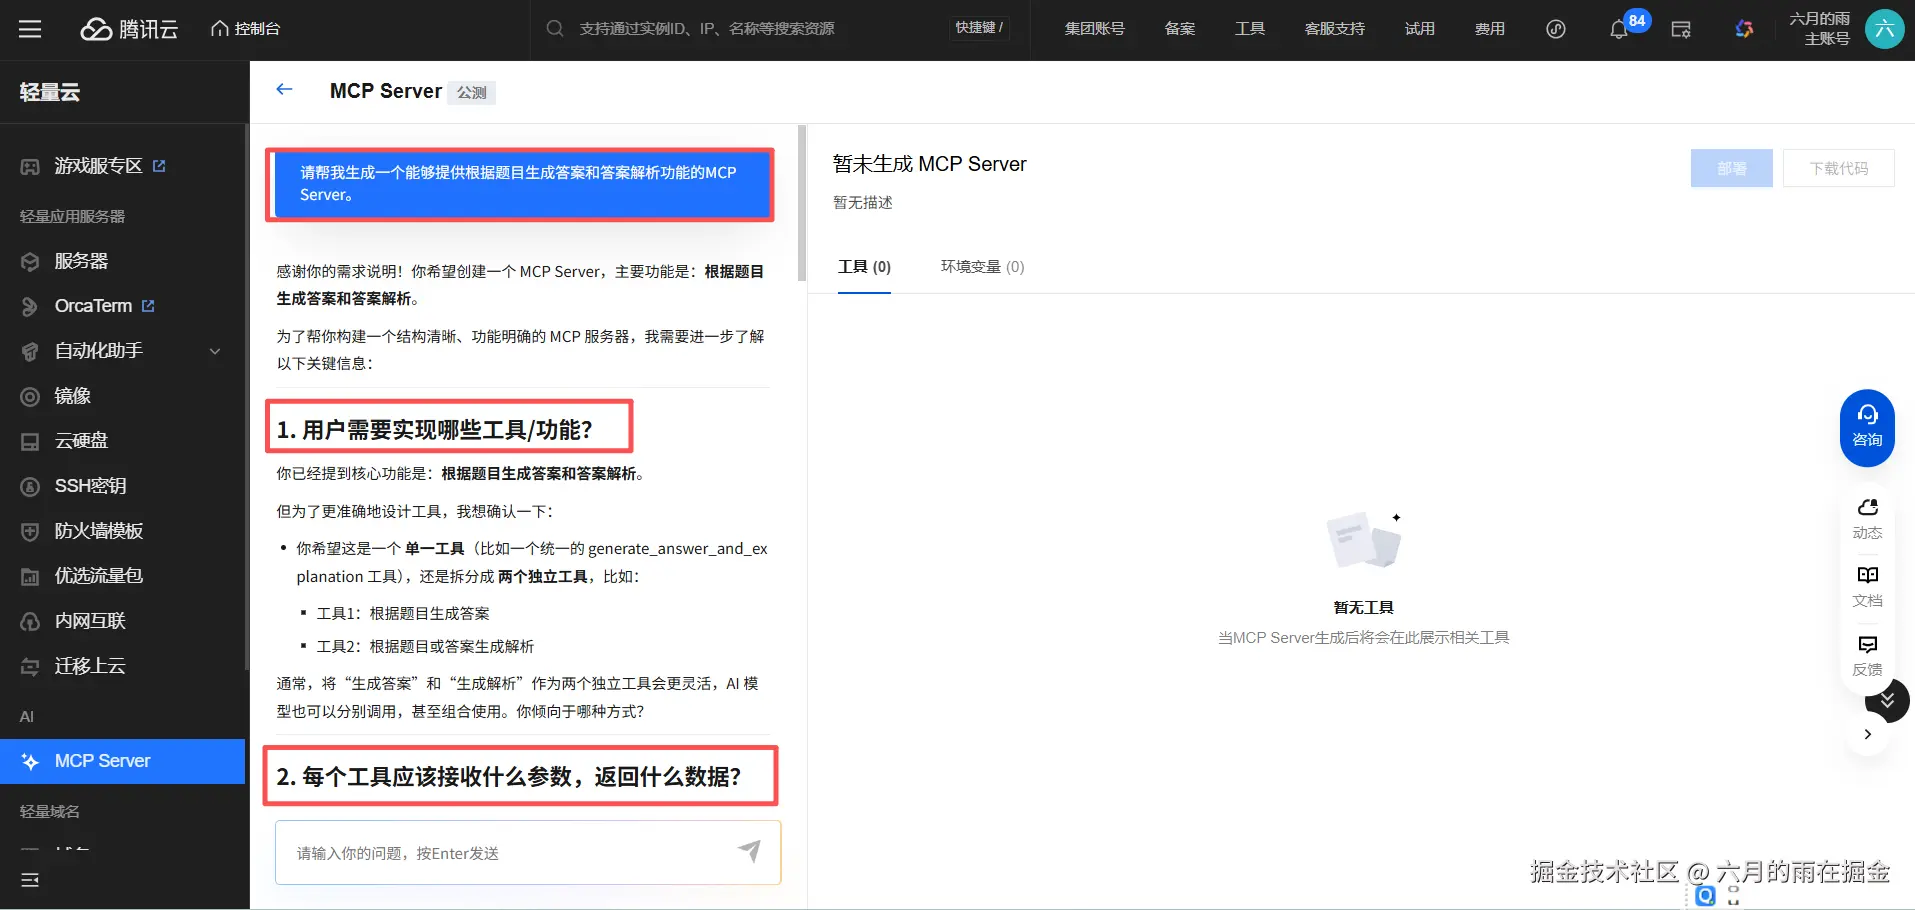Click the 优选流量包 chart icon

tap(30, 577)
